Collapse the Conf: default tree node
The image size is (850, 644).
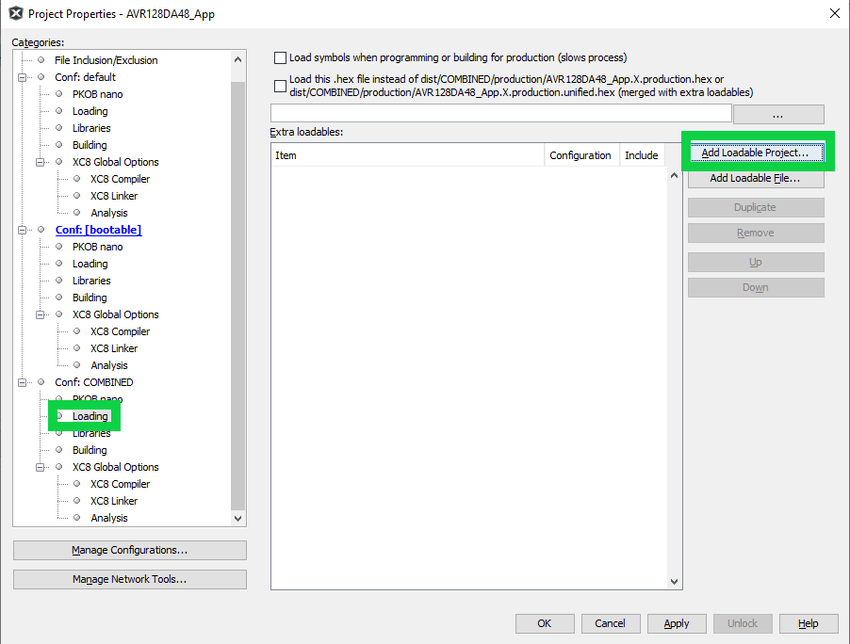coord(23,77)
